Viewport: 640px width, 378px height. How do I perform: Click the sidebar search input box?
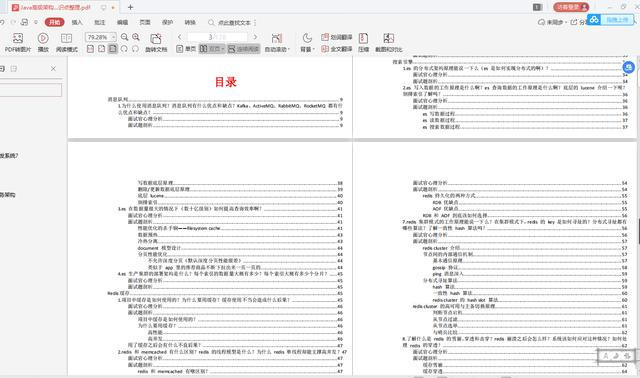click(x=30, y=90)
